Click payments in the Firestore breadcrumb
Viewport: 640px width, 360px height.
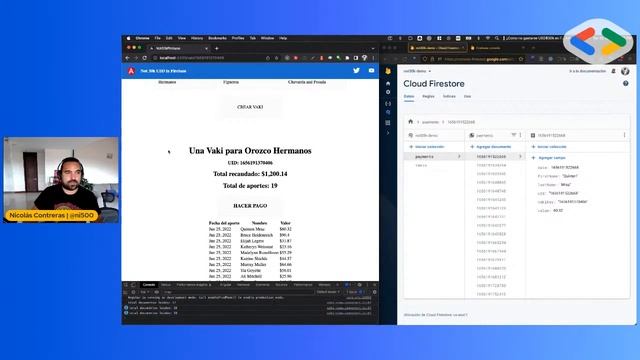[x=430, y=122]
